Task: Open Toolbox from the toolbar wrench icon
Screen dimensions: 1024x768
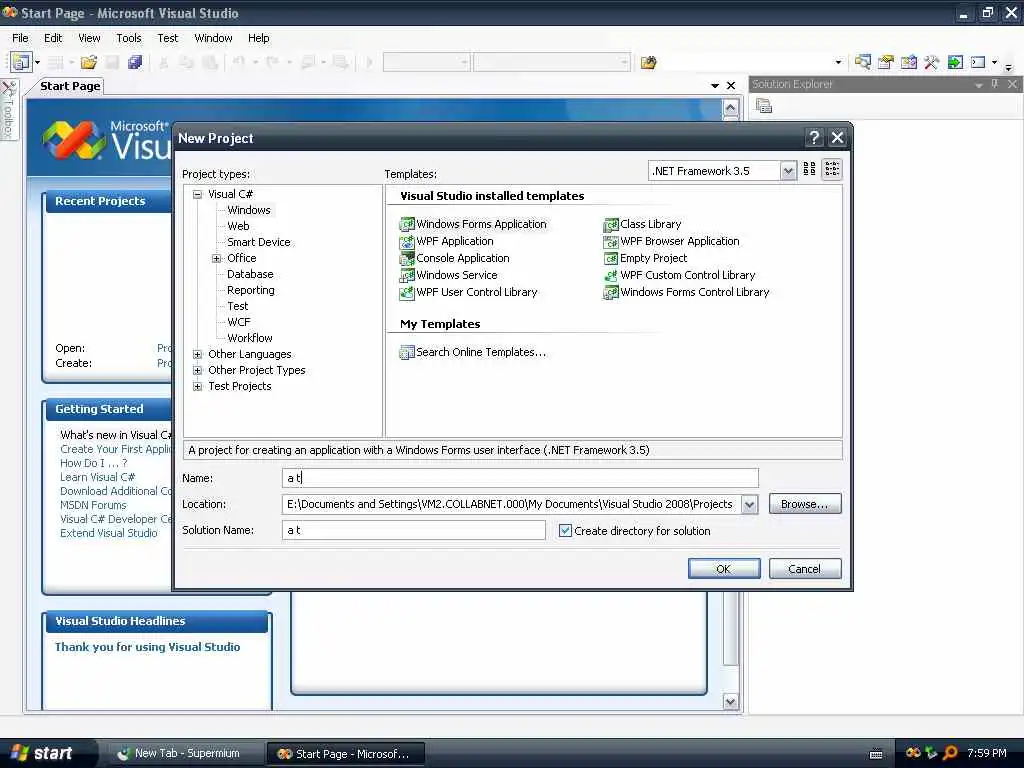Action: [931, 63]
